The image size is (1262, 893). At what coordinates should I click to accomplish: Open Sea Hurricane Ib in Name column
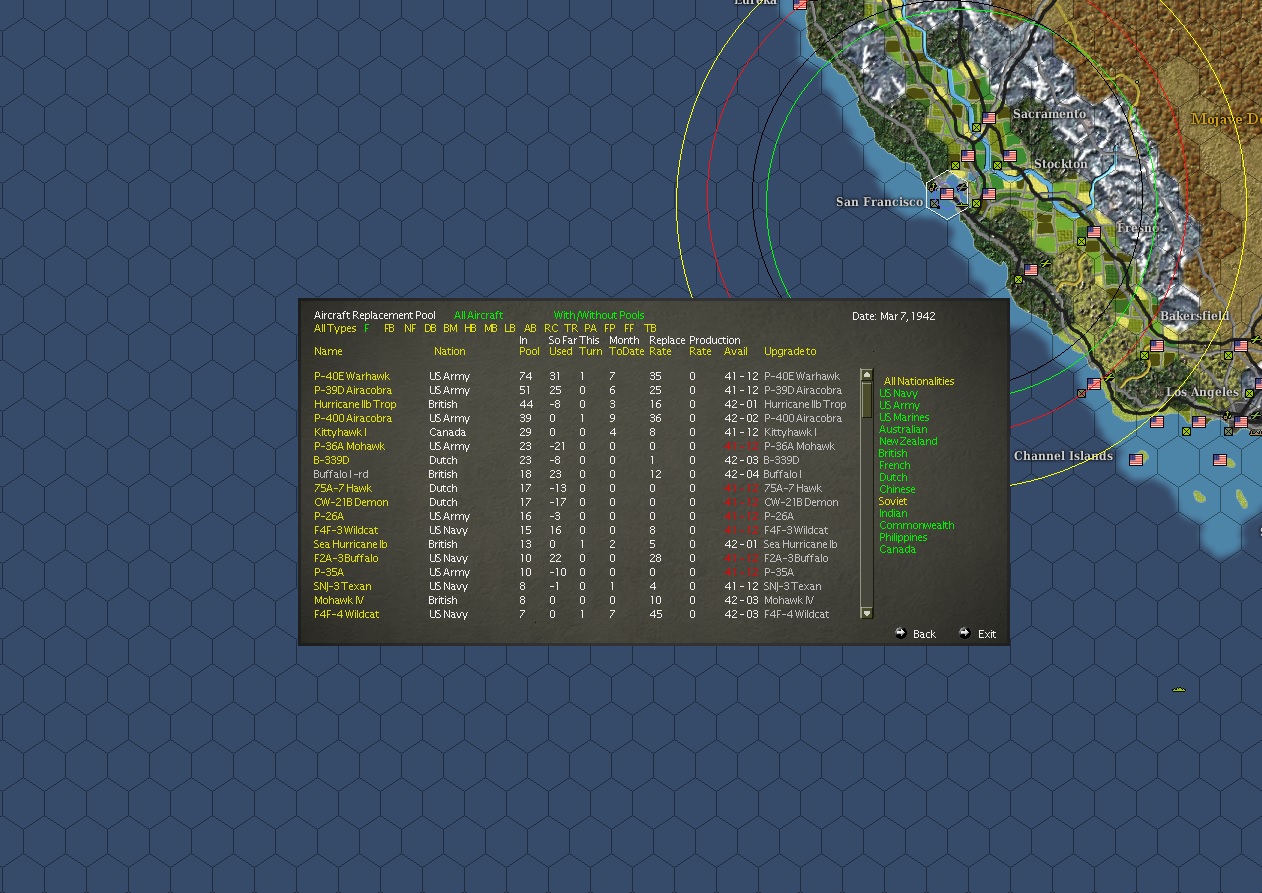point(350,544)
